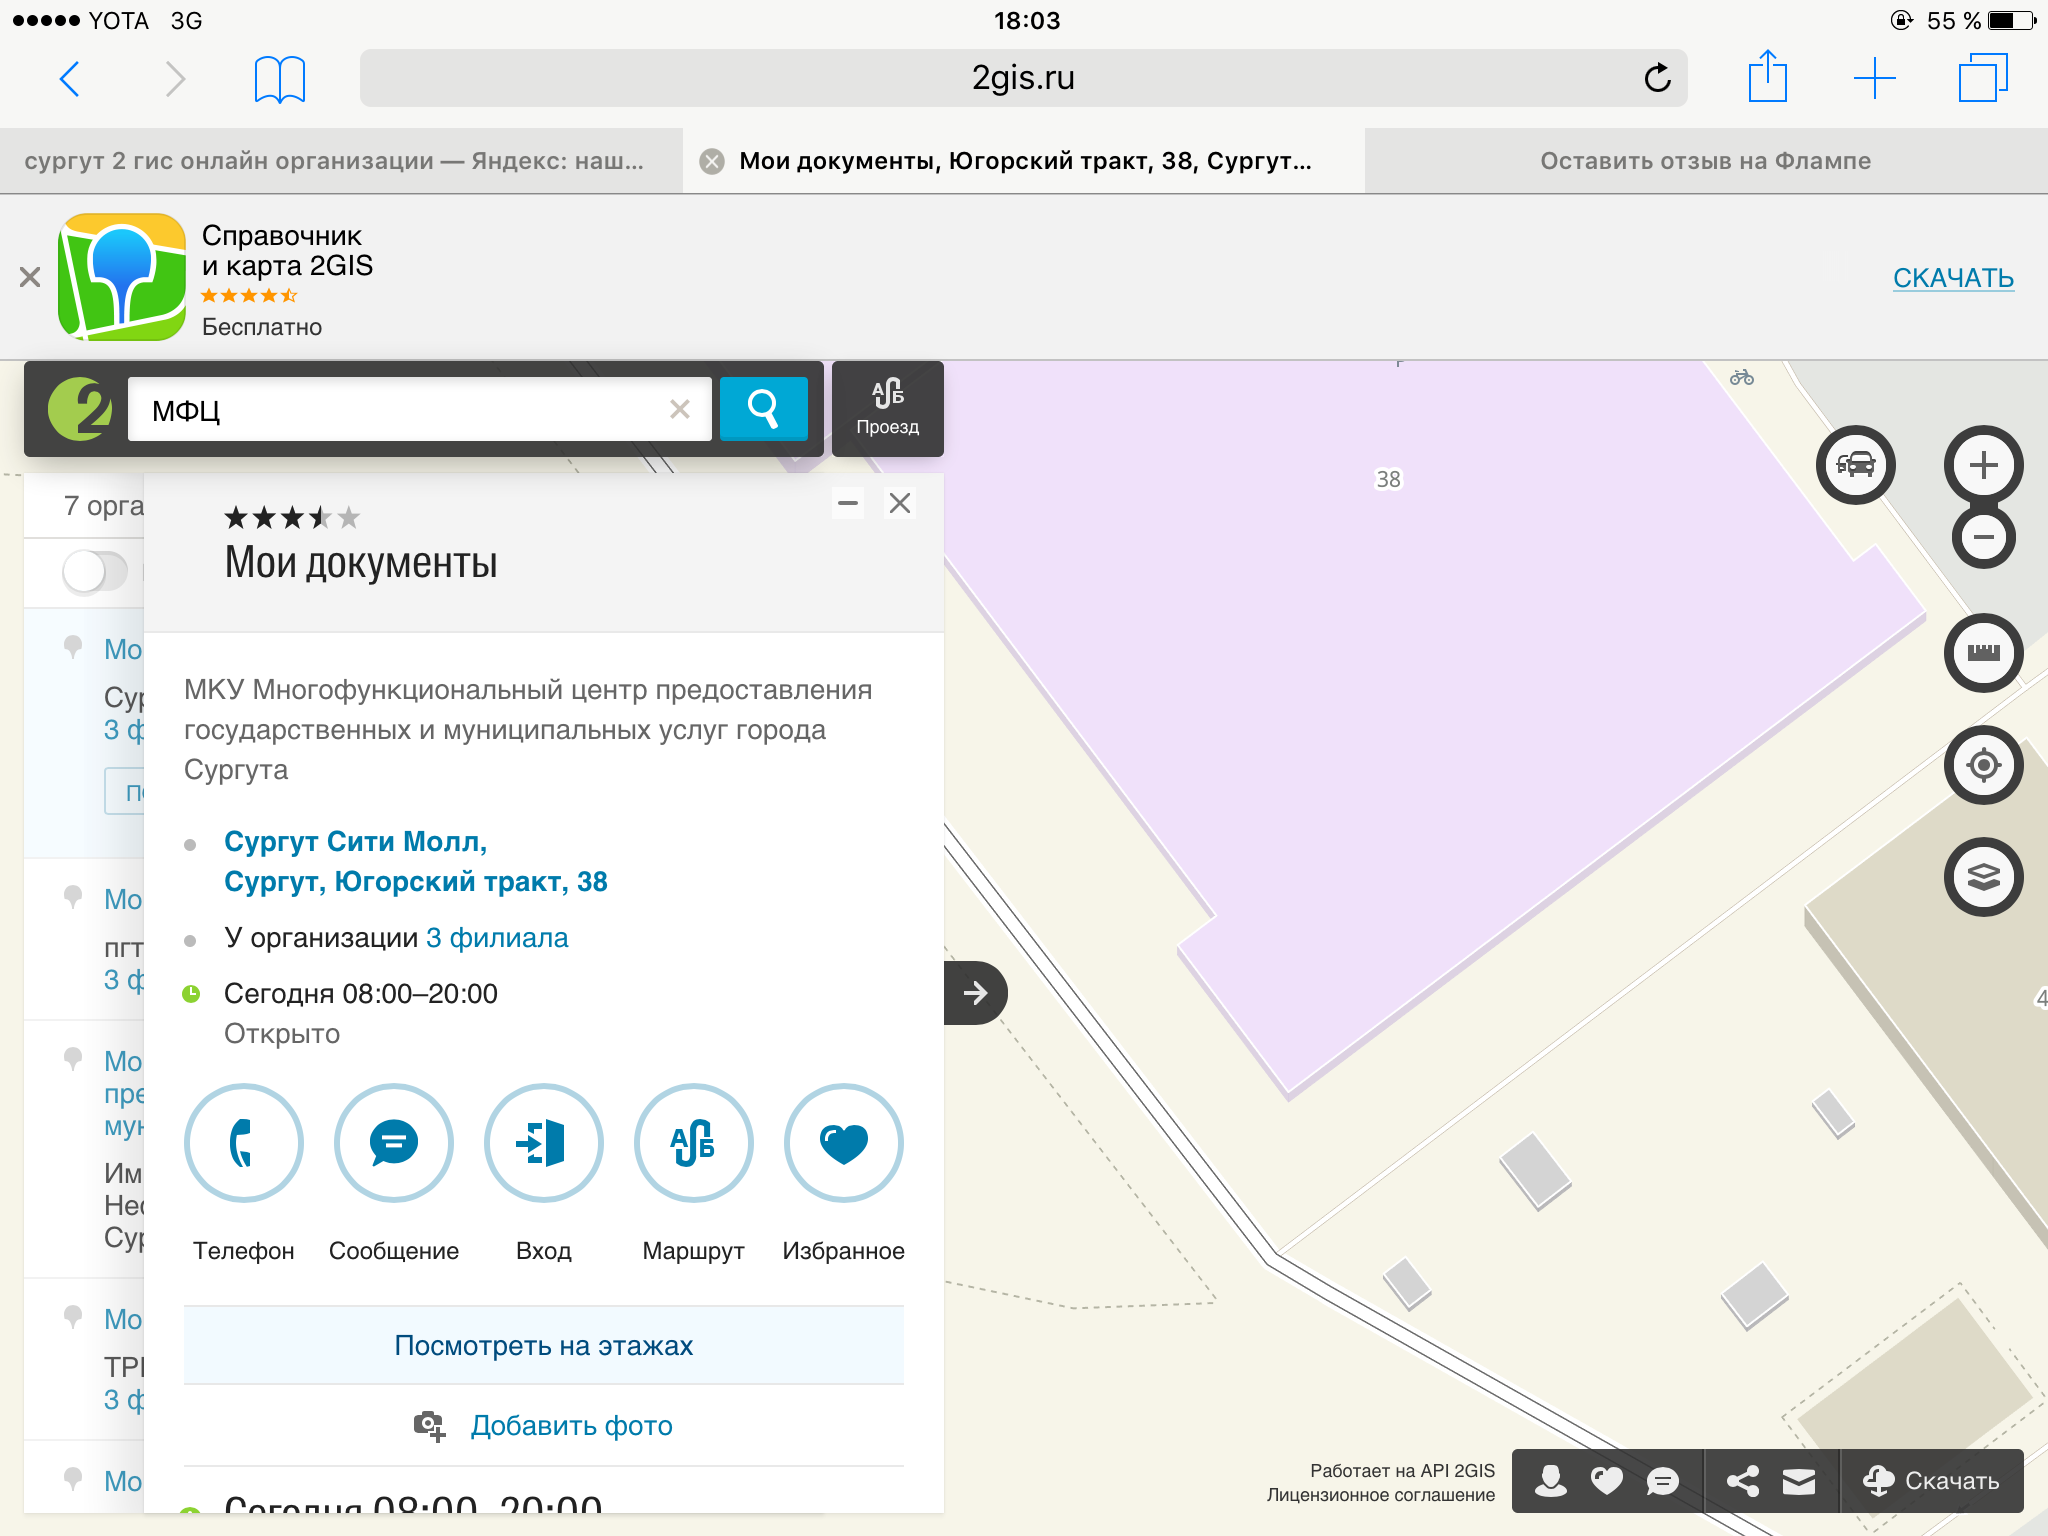Tap the Вход entrance icon
Screen dimensions: 2048x1536
click(544, 1143)
